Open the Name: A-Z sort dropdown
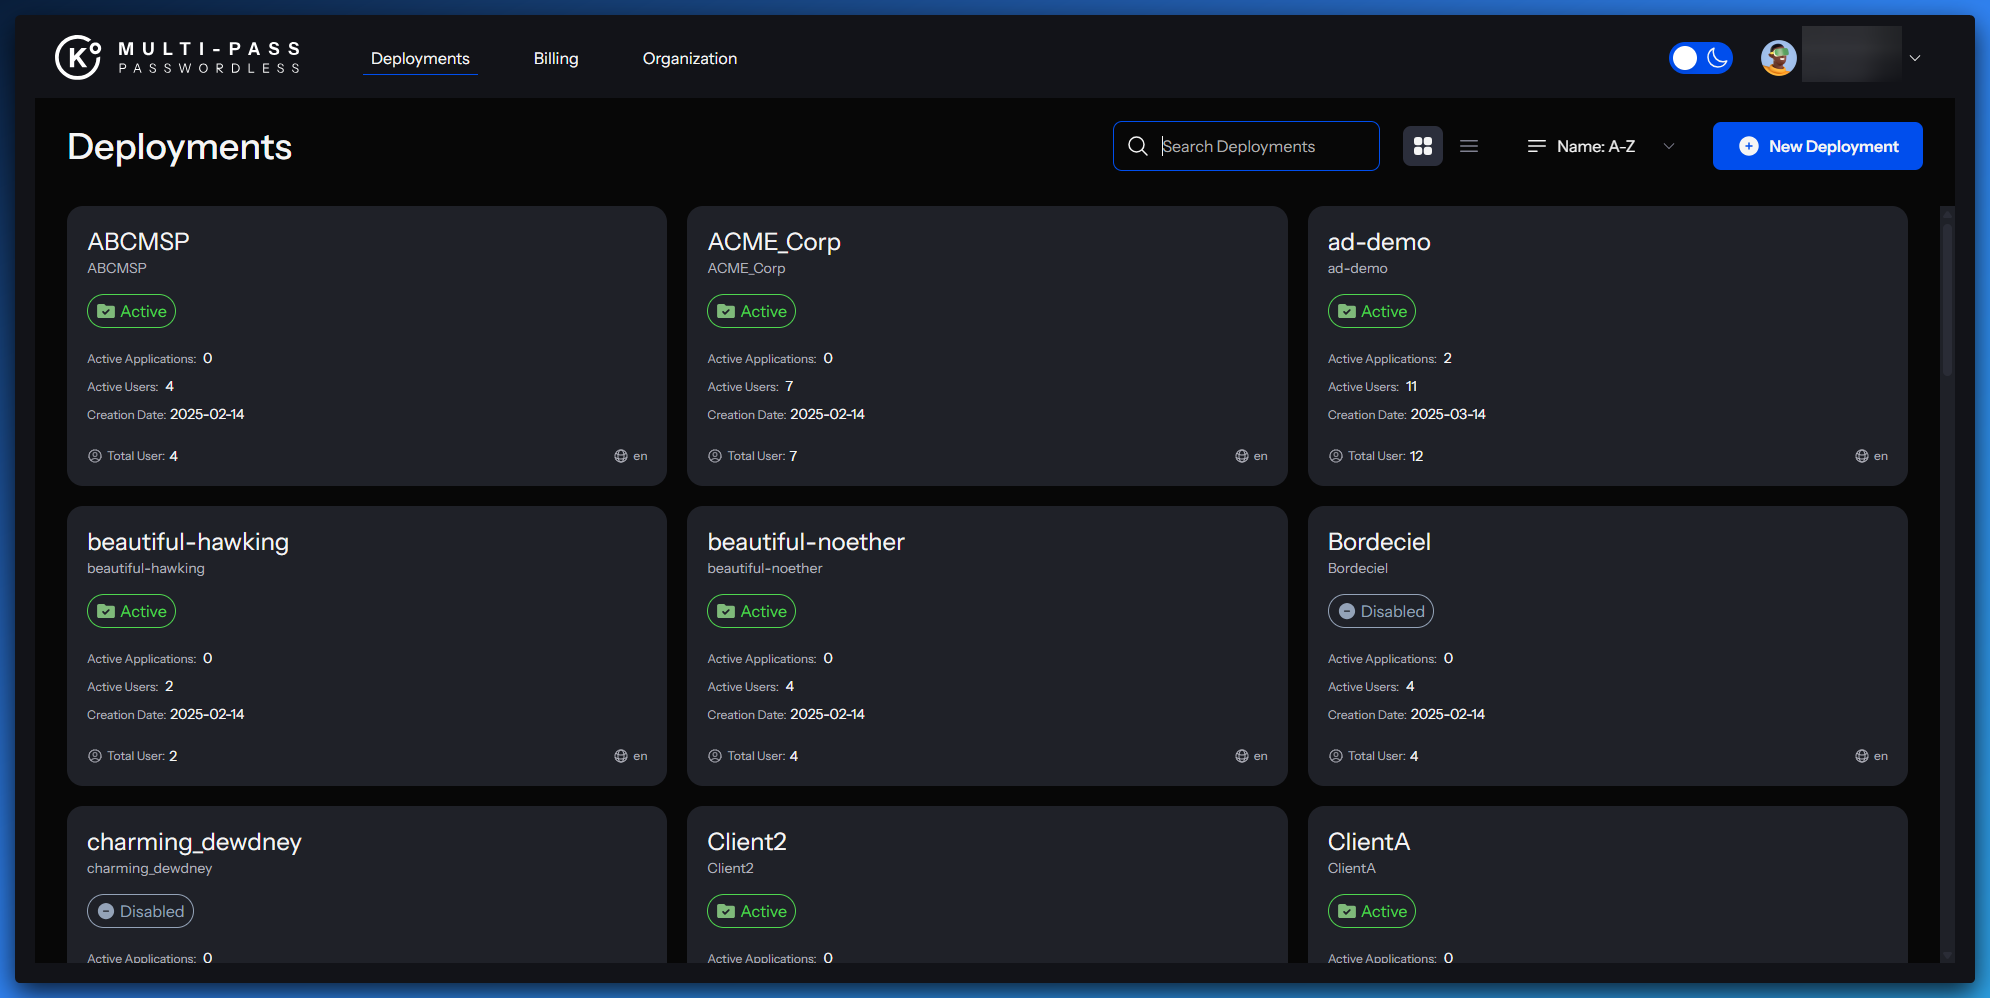The image size is (1990, 998). point(1601,146)
